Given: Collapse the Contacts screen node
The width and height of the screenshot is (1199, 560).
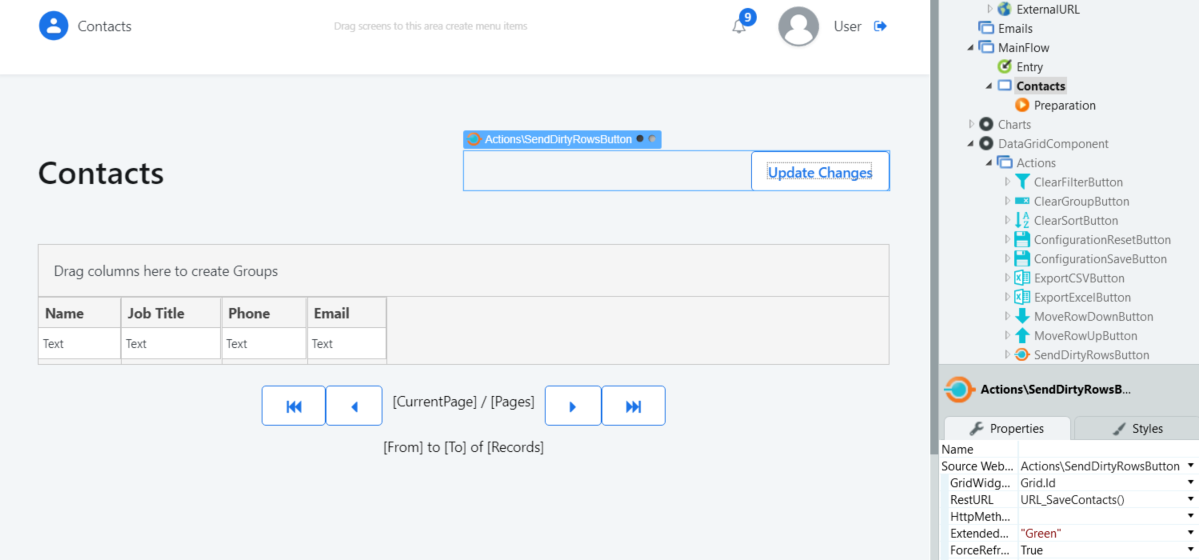Looking at the screenshot, I should tap(989, 86).
